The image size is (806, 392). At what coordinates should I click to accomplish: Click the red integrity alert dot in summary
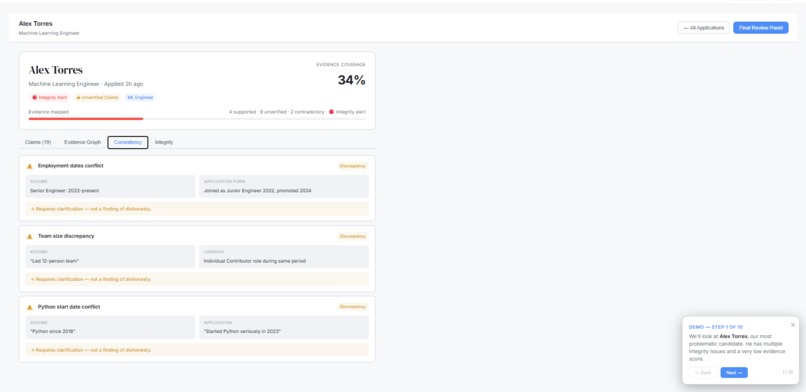click(332, 111)
